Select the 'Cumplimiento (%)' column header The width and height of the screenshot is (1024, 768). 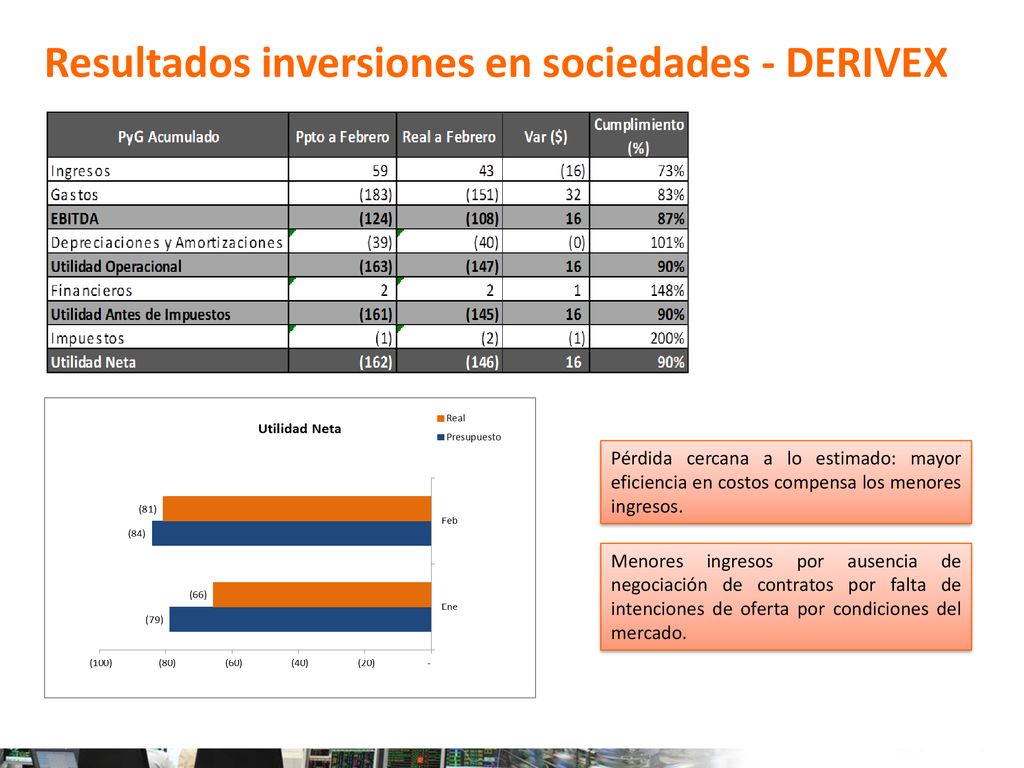[639, 136]
